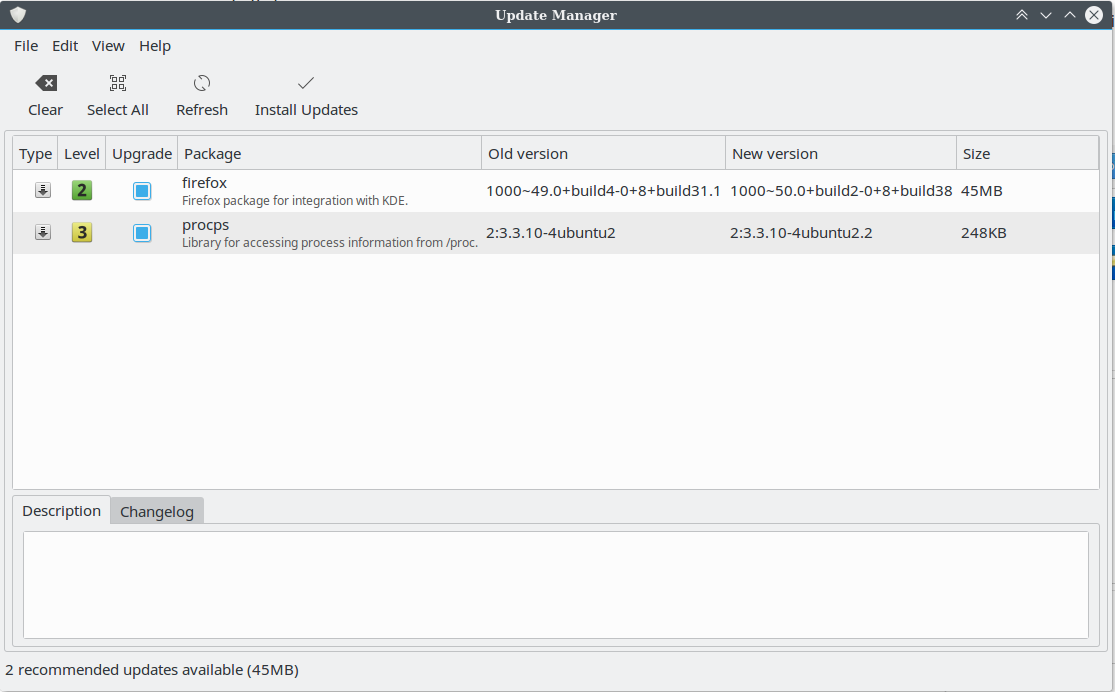The width and height of the screenshot is (1115, 692).
Task: Open the Help menu
Action: [x=155, y=46]
